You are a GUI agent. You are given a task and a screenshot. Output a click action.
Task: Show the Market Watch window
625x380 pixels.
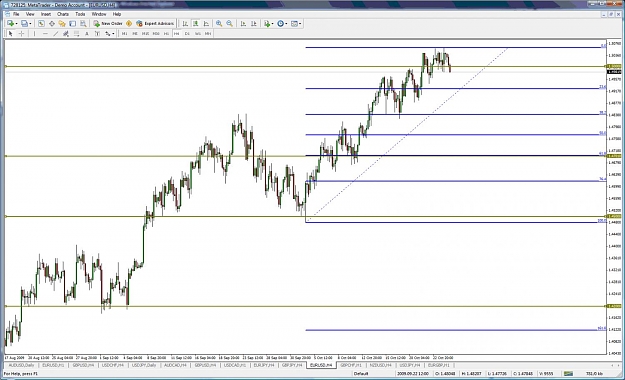click(x=41, y=24)
